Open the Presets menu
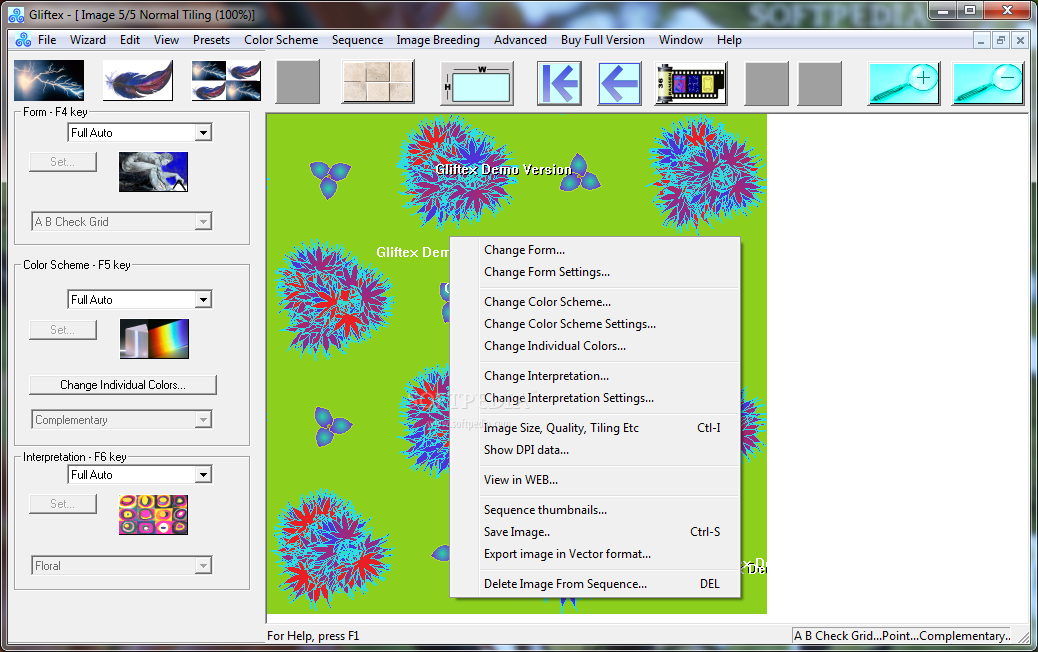The image size is (1038, 652). tap(211, 40)
